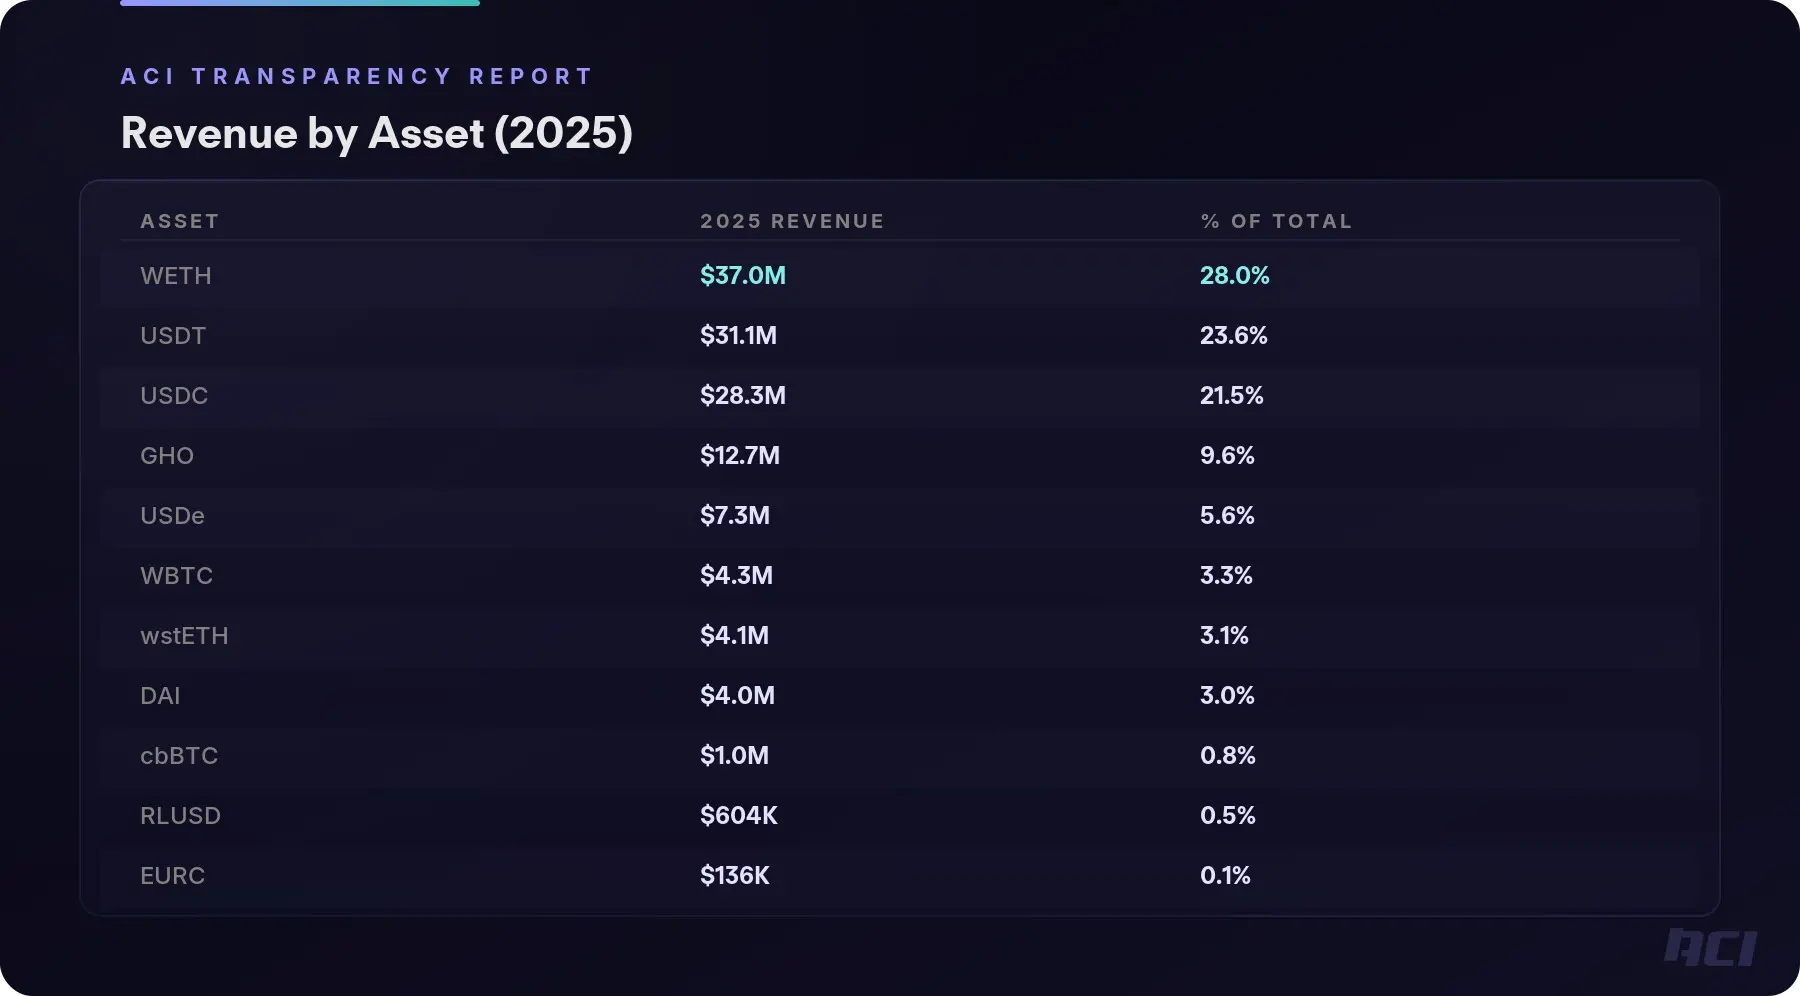This screenshot has width=1800, height=996.
Task: Click the wstETH asset label
Action: click(184, 636)
